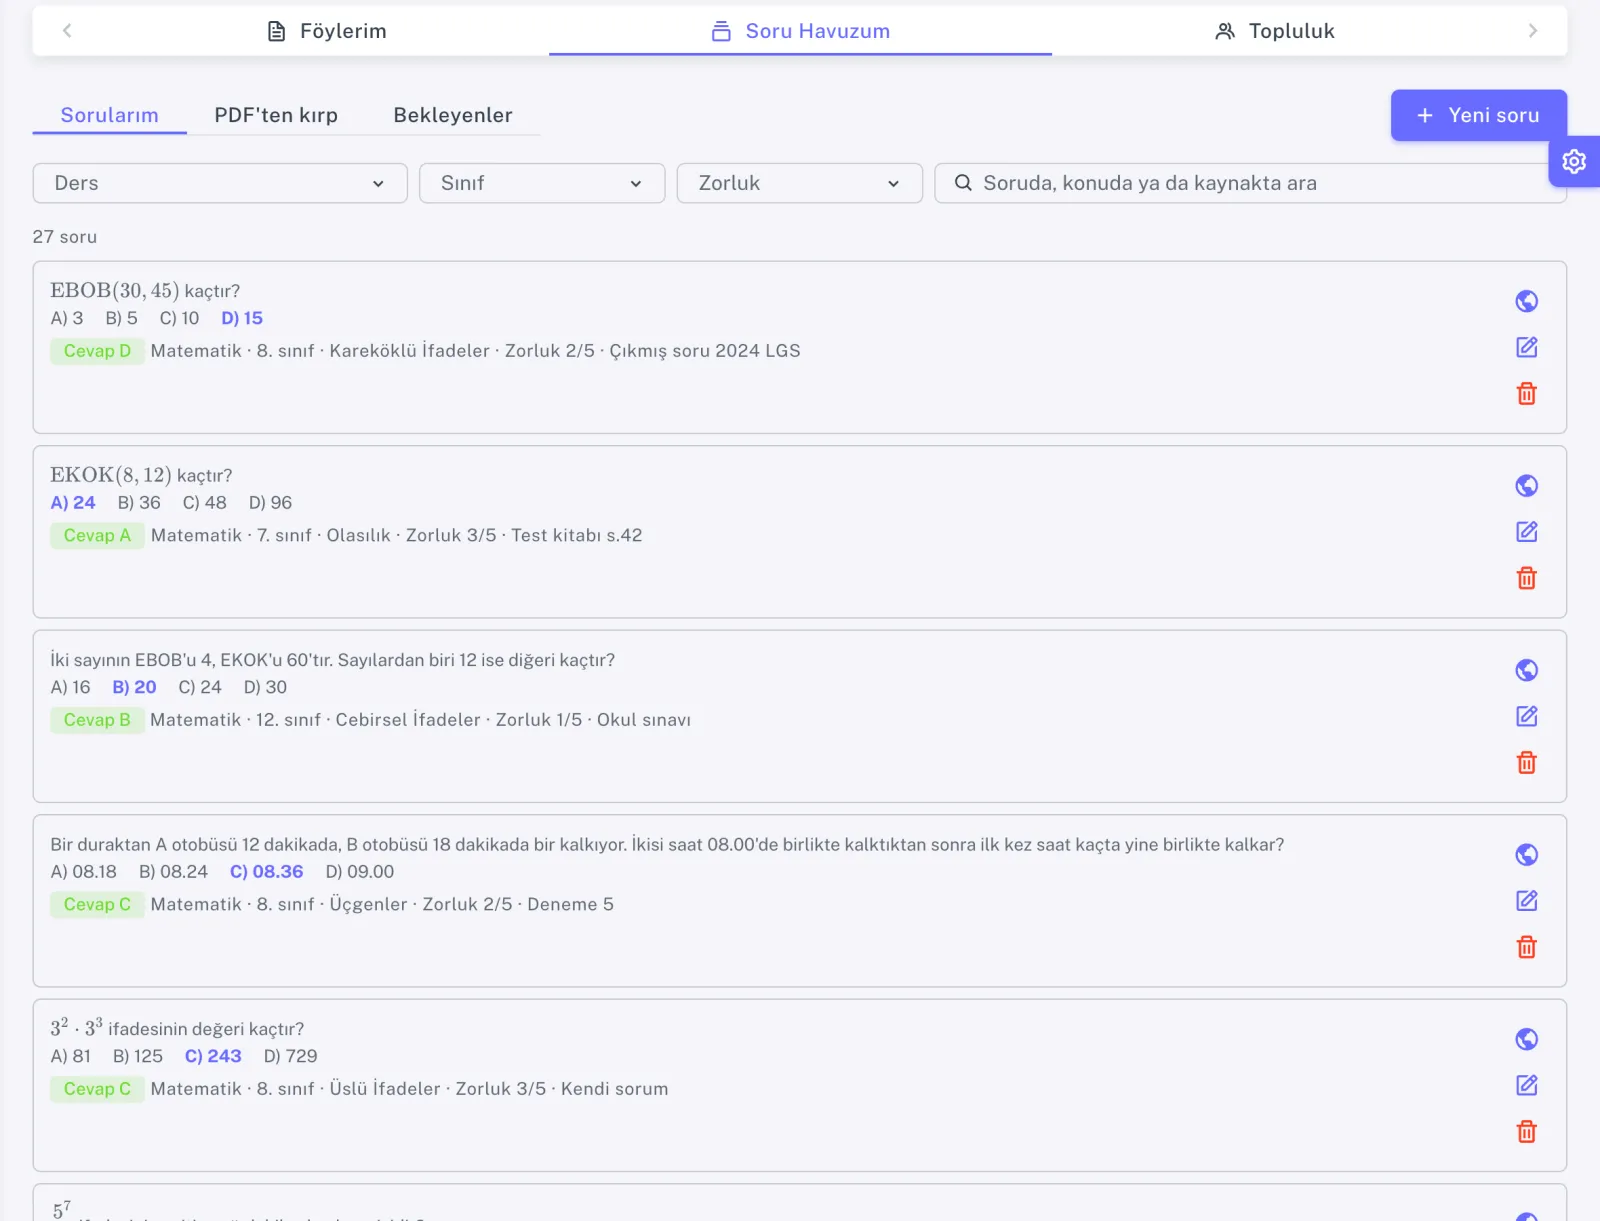
Task: Edit the otobüs durak question
Action: click(1526, 901)
